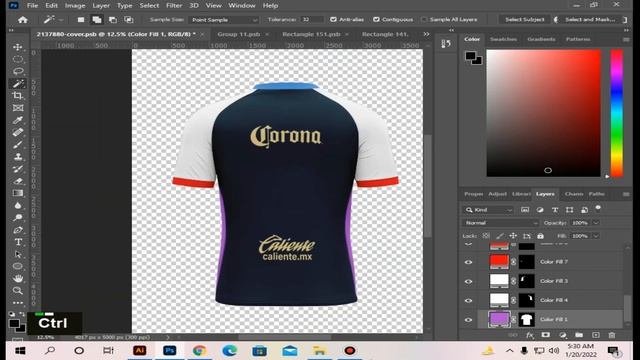Select the Eraser tool
This screenshot has width=640, height=360.
(x=18, y=181)
